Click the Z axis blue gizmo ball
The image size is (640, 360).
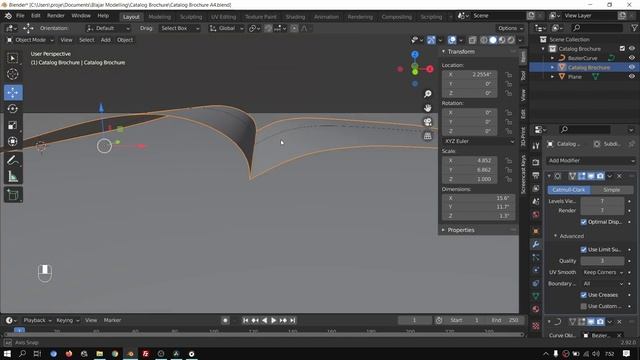tap(415, 54)
